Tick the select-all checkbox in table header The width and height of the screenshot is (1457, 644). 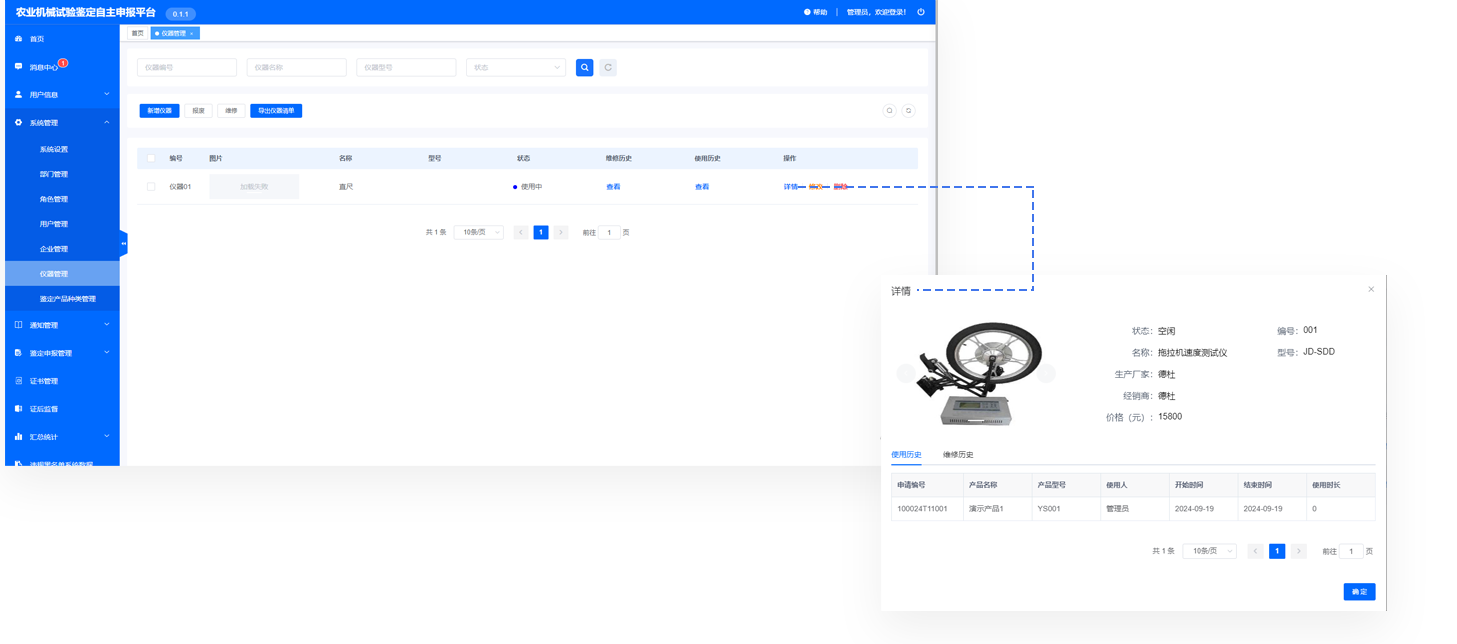click(x=151, y=158)
